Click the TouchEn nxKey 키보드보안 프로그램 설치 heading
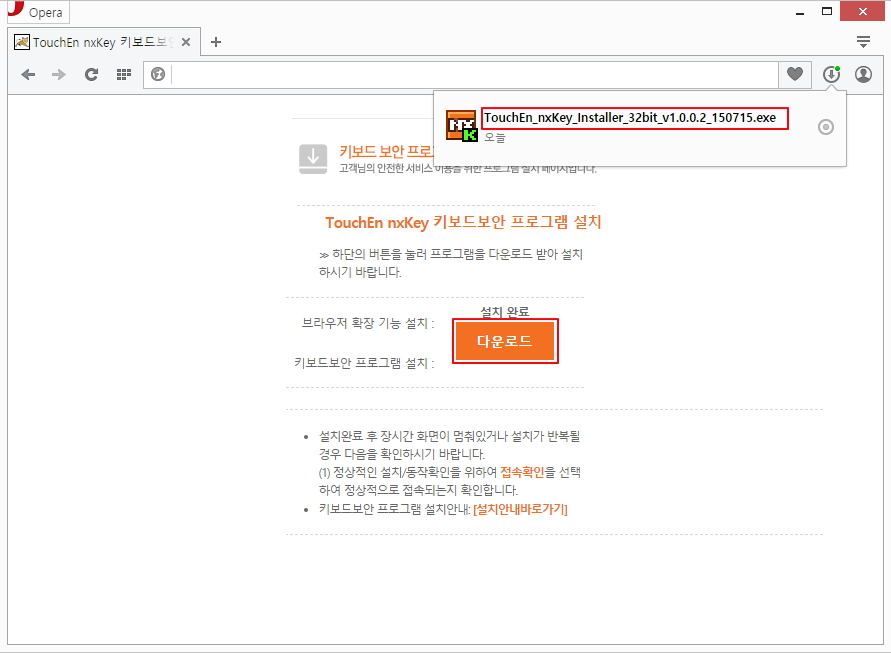The width and height of the screenshot is (891, 653). click(463, 222)
